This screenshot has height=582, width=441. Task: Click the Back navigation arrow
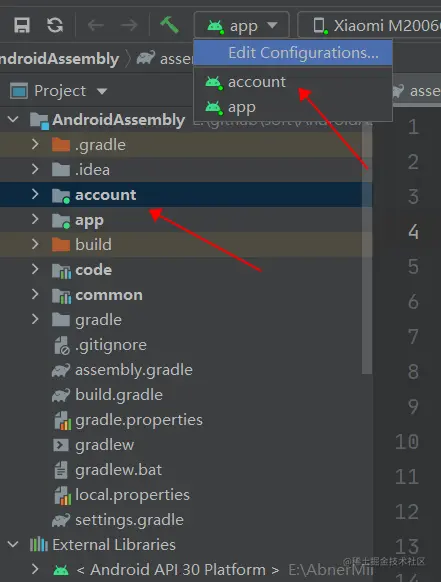96,25
